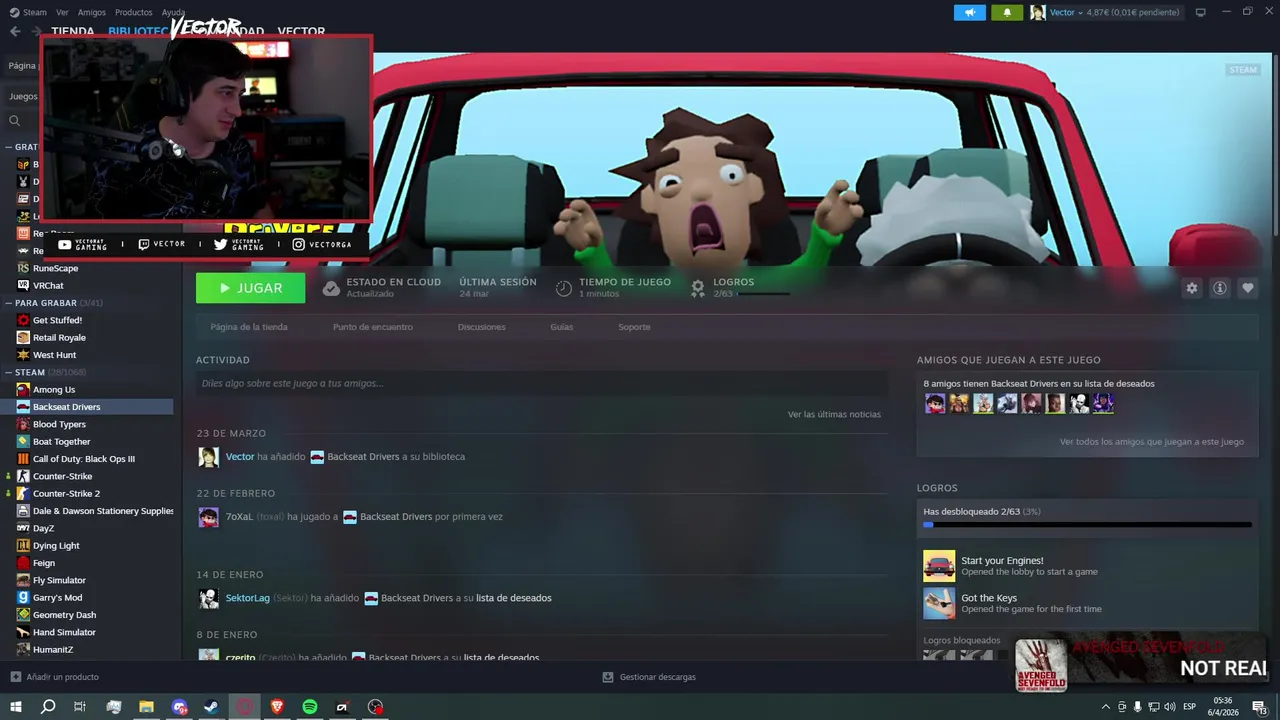Open the Guías tab
Screen dimensions: 1280x720
pos(562,327)
